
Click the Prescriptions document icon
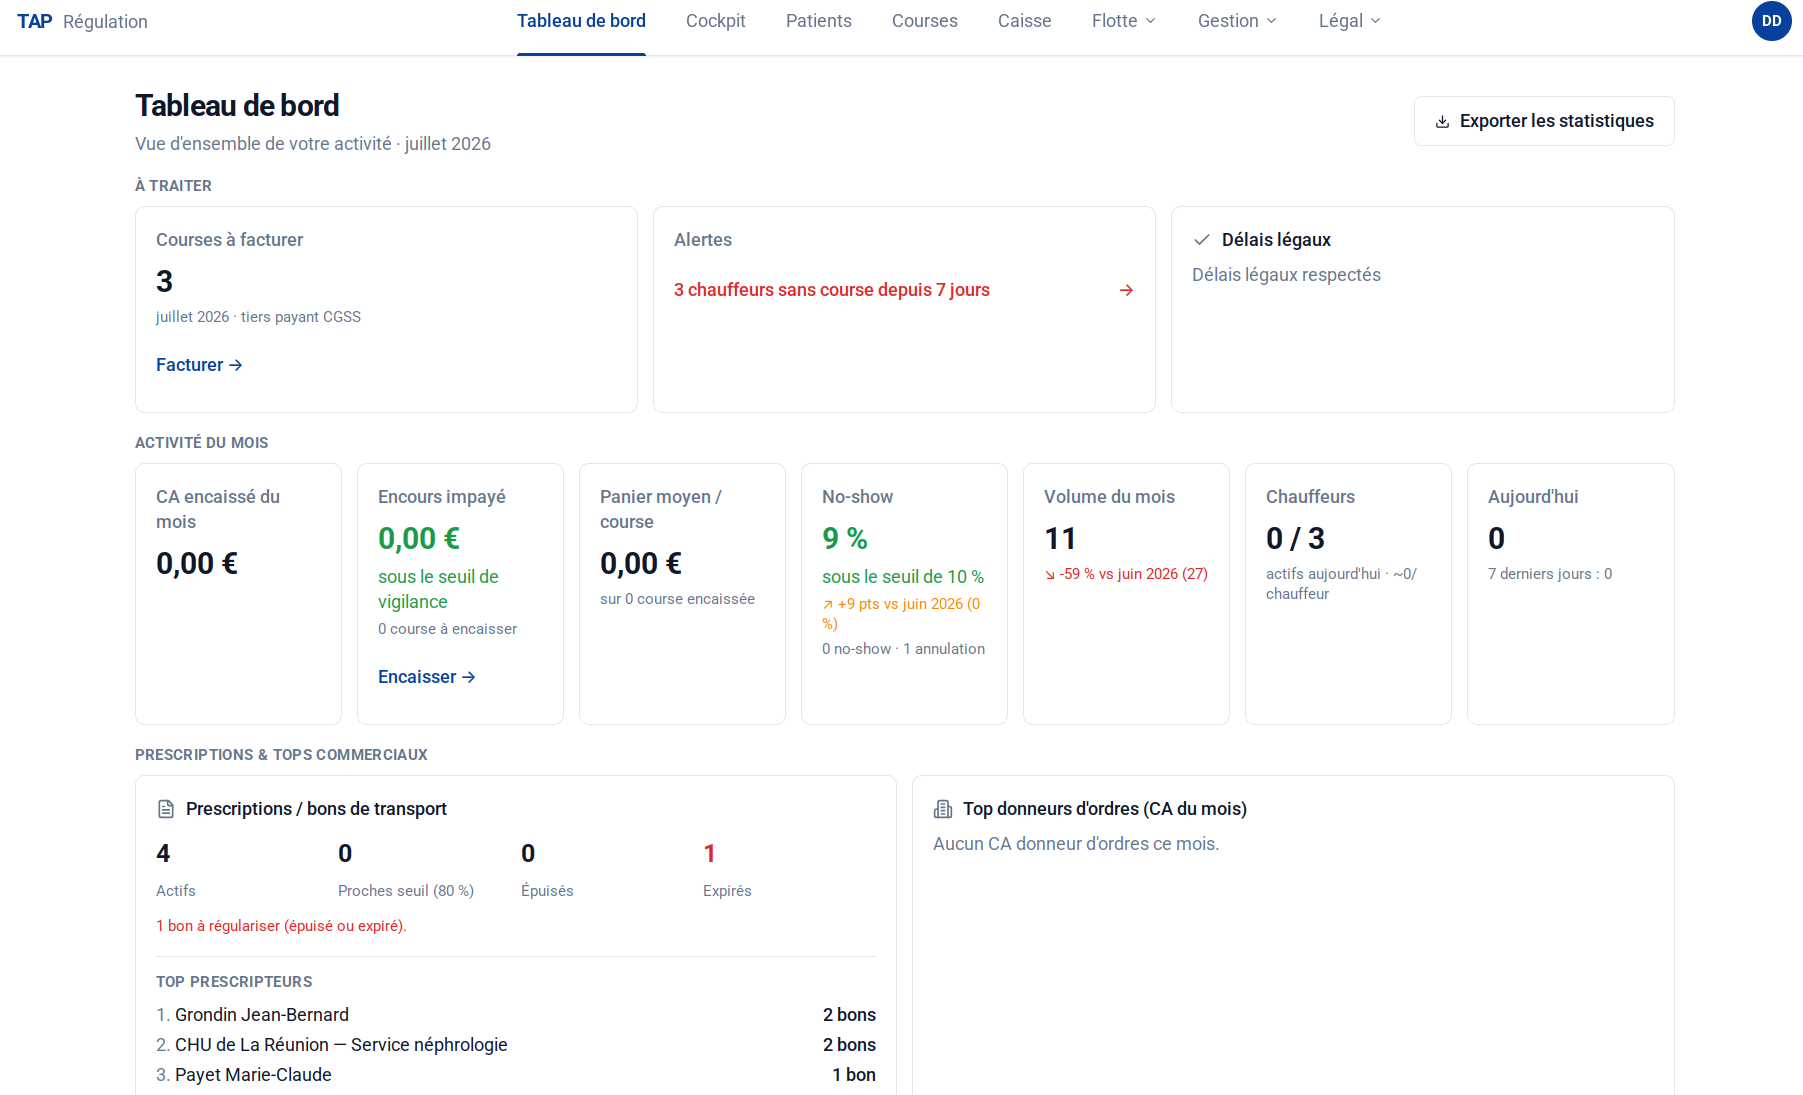166,809
